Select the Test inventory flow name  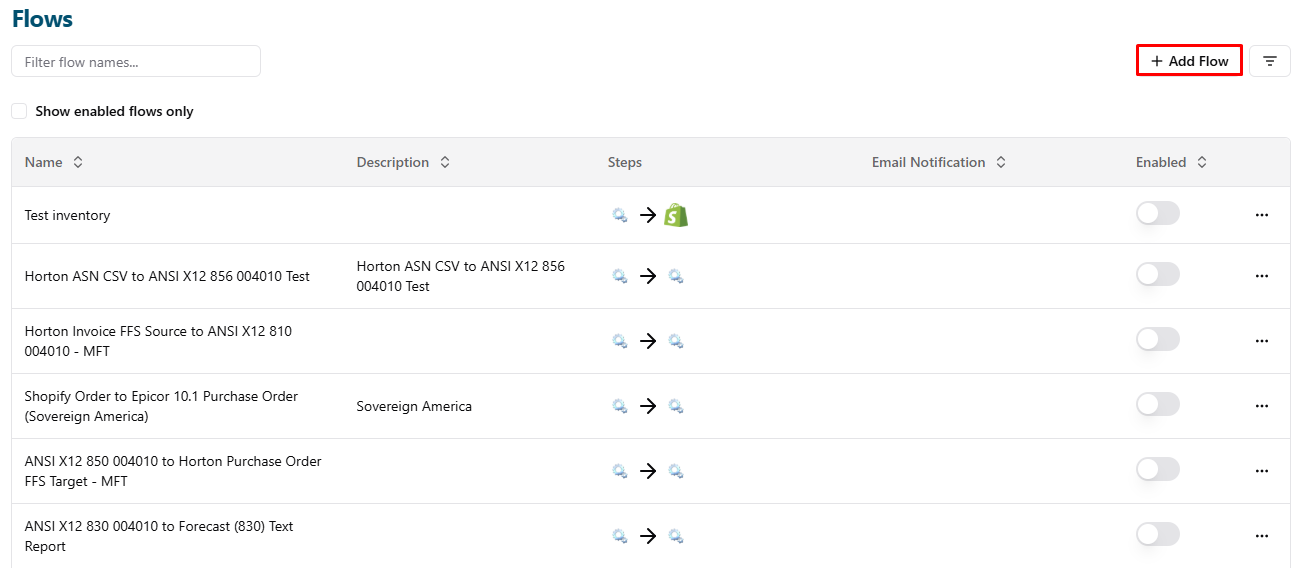click(67, 215)
